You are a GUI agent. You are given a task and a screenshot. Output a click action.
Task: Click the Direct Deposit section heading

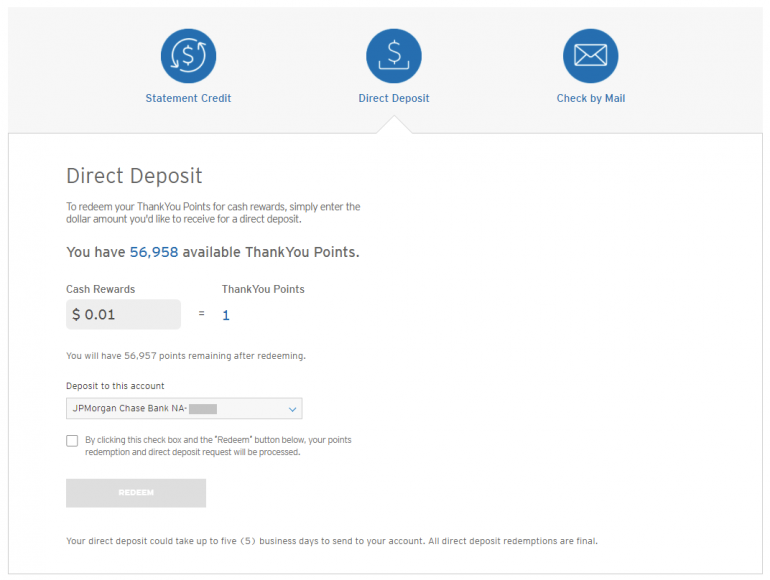coord(134,176)
